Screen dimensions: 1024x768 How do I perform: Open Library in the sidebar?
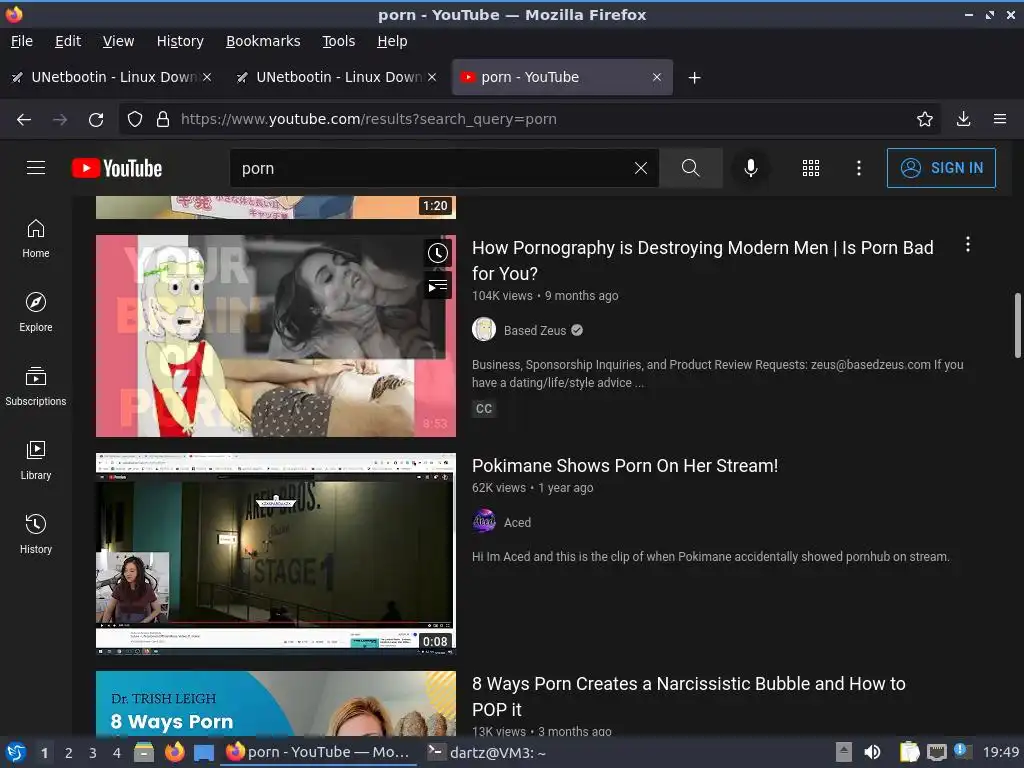pyautogui.click(x=36, y=460)
